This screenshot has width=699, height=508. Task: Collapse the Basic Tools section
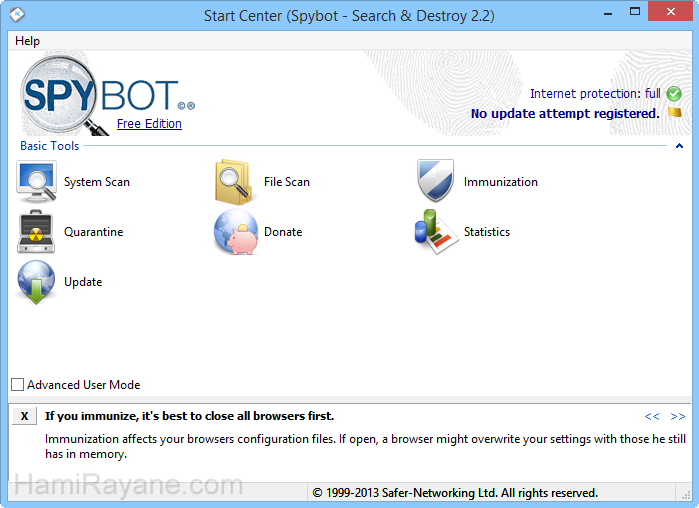679,146
